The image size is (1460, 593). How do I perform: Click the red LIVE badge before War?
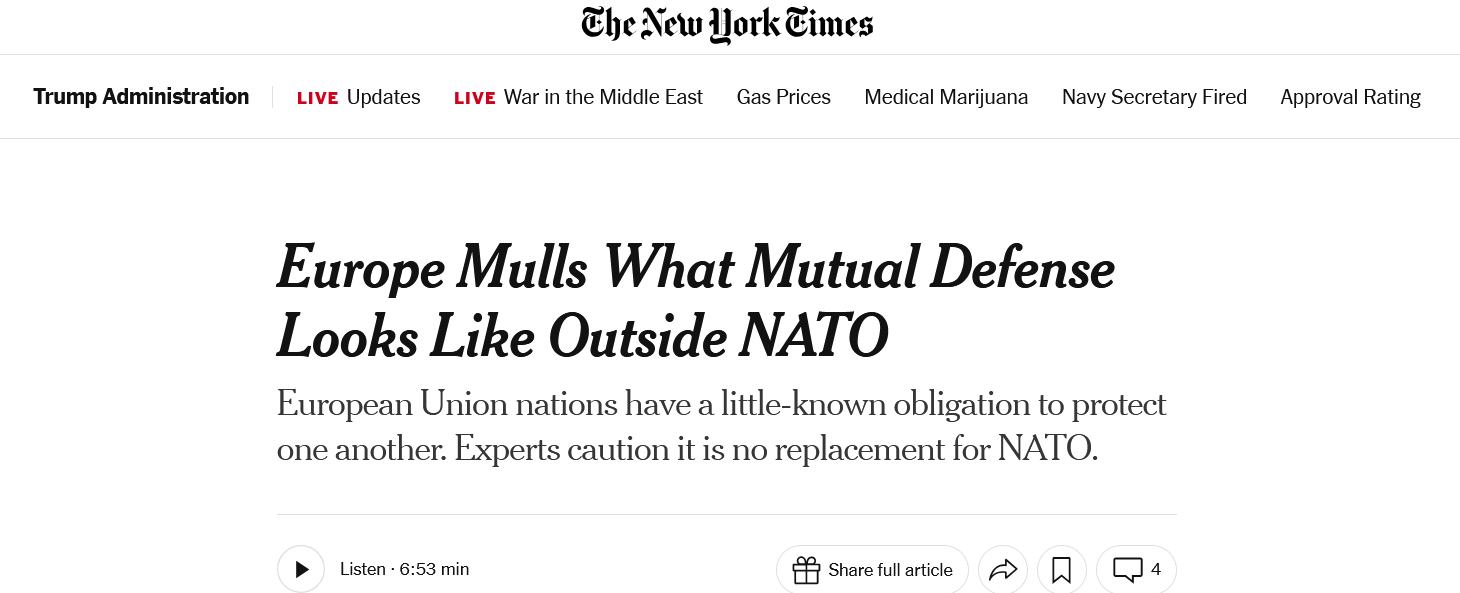point(475,98)
